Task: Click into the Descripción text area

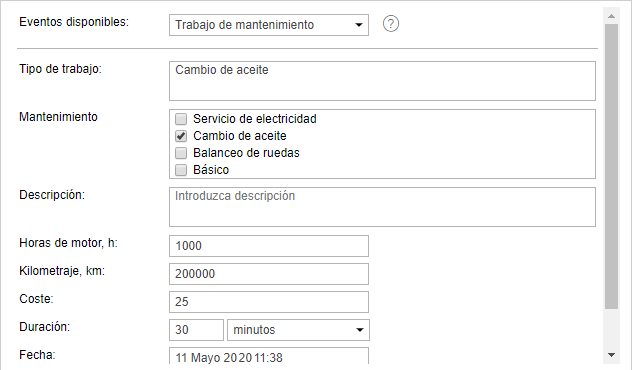Action: click(x=382, y=207)
